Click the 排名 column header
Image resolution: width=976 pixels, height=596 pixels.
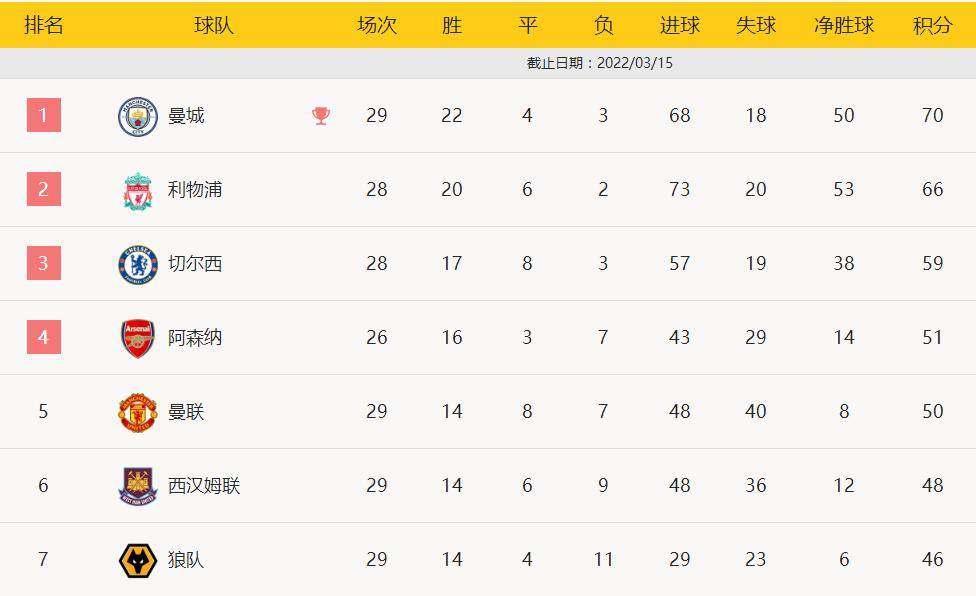click(43, 26)
